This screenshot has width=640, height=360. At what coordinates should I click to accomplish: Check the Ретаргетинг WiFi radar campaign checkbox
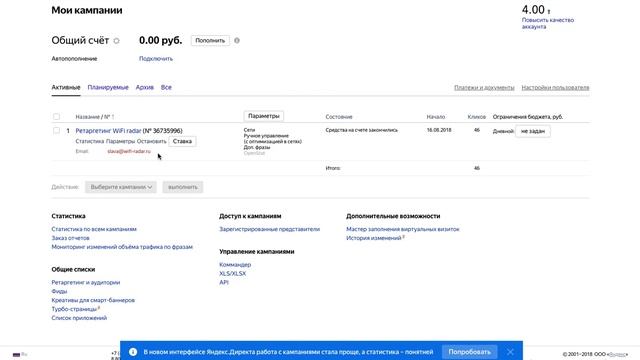(x=56, y=131)
